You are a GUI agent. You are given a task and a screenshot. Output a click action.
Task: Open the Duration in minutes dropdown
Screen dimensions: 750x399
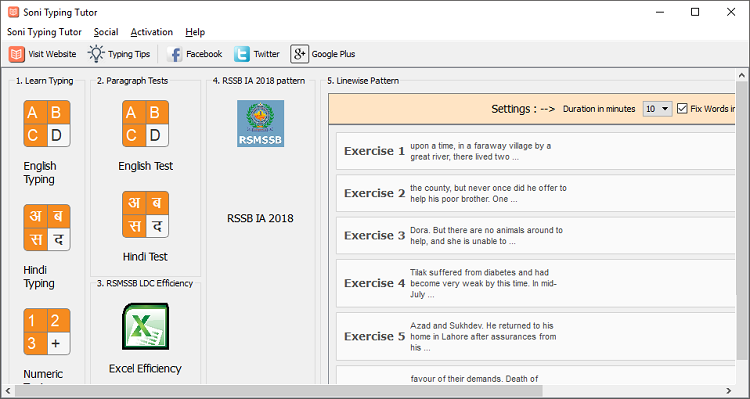[x=658, y=109]
